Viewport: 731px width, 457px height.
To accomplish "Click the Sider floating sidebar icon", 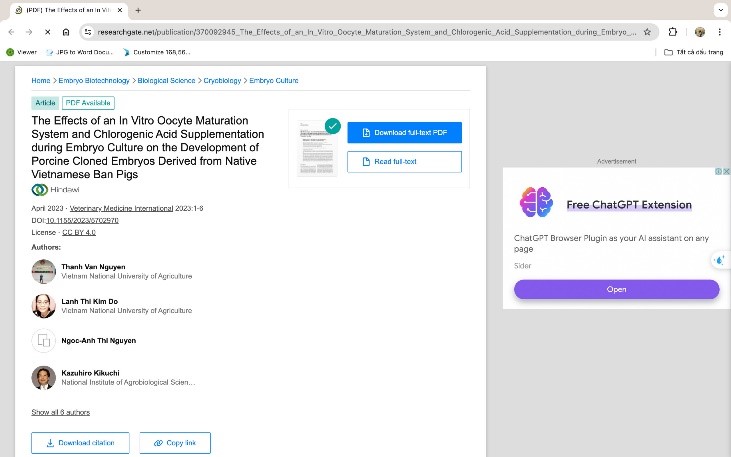I will click(x=719, y=260).
